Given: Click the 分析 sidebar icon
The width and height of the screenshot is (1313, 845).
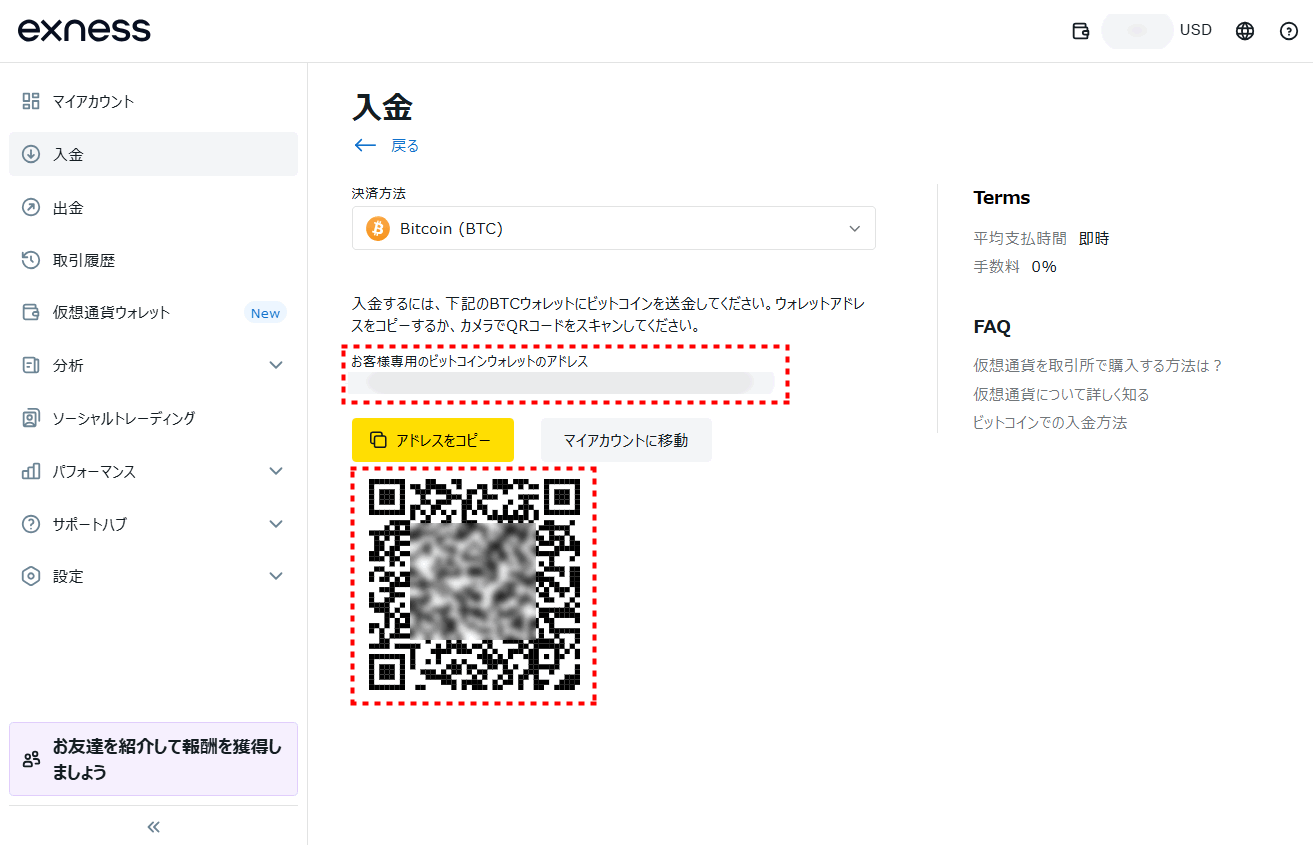Looking at the screenshot, I should (31, 365).
